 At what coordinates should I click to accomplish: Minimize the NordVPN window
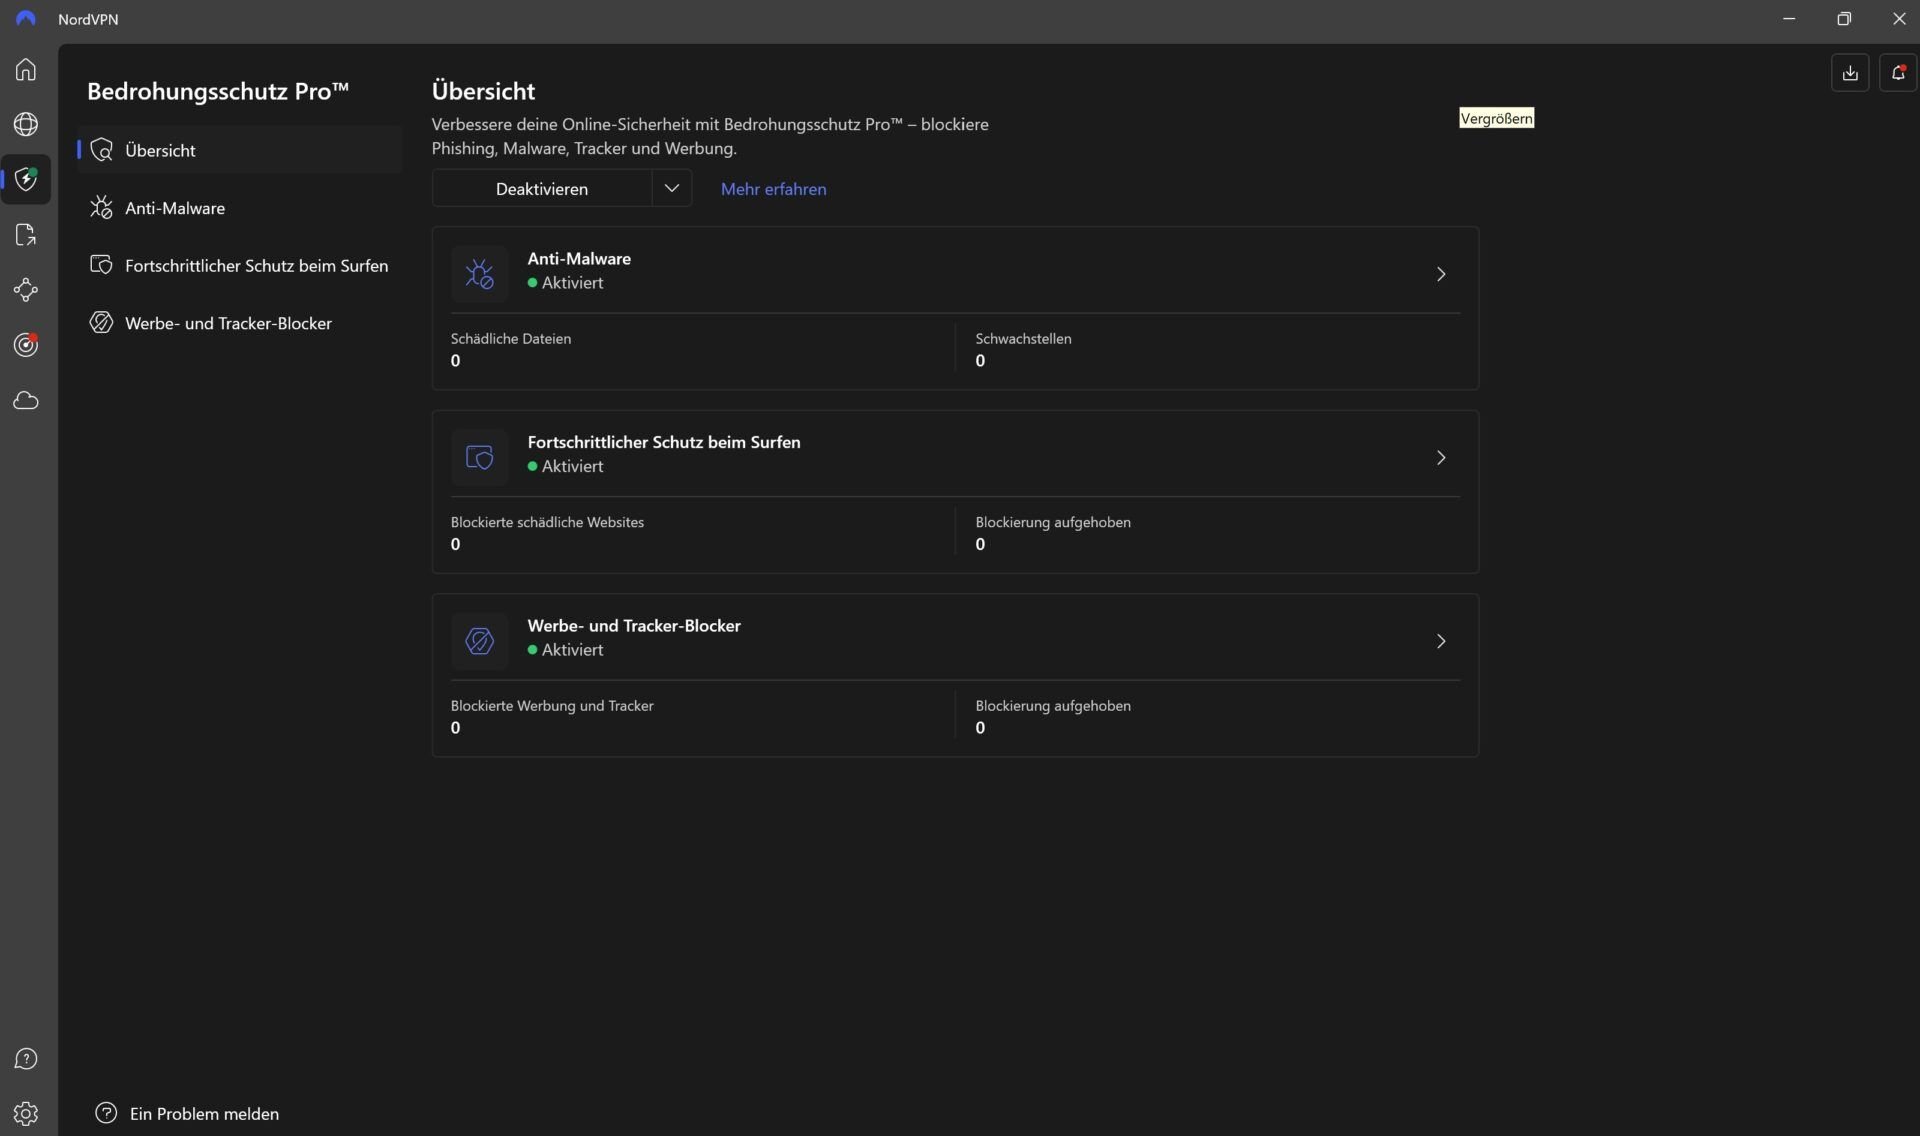tap(1789, 19)
